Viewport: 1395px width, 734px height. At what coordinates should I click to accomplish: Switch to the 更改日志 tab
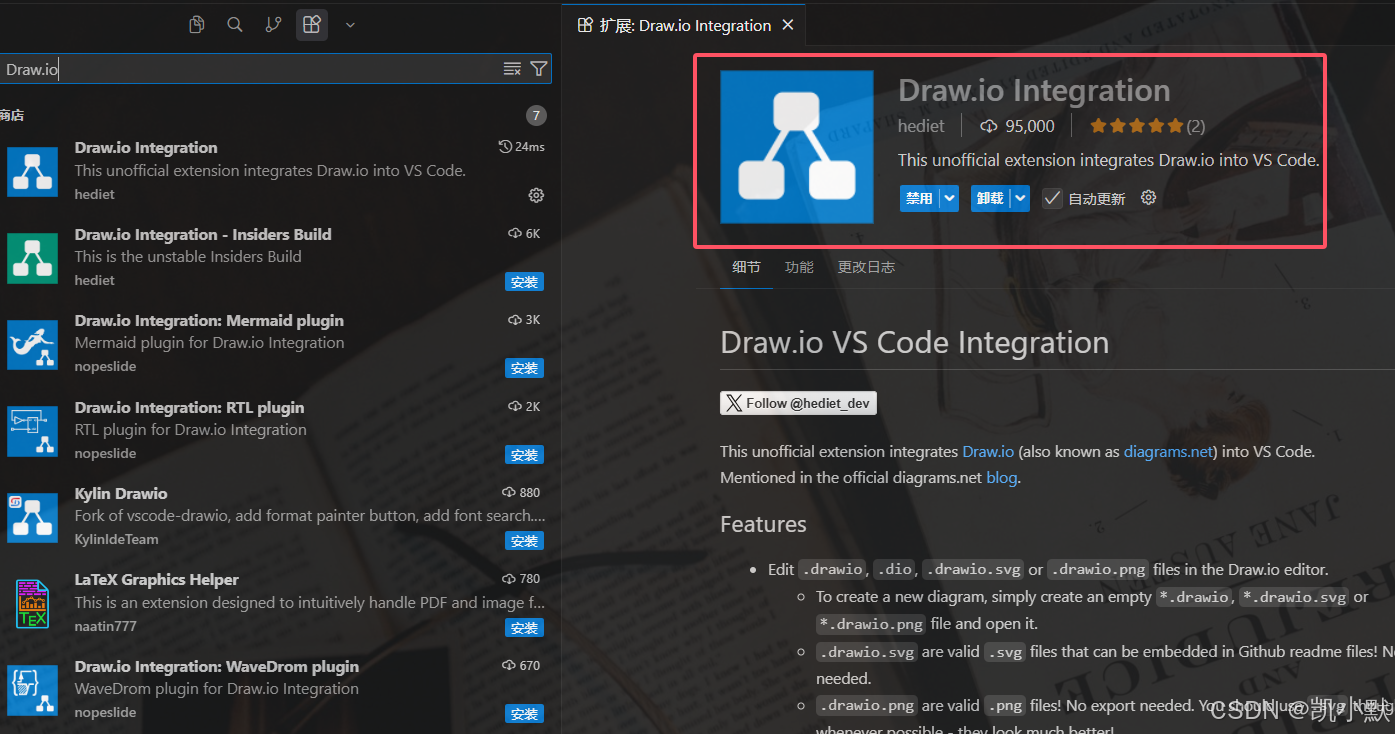pyautogui.click(x=866, y=267)
